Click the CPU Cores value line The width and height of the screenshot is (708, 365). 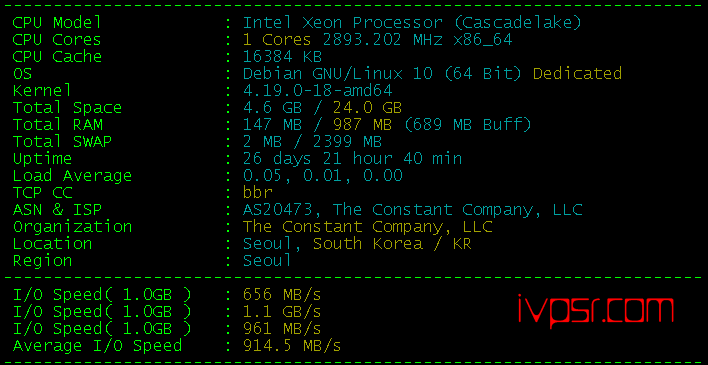click(377, 40)
